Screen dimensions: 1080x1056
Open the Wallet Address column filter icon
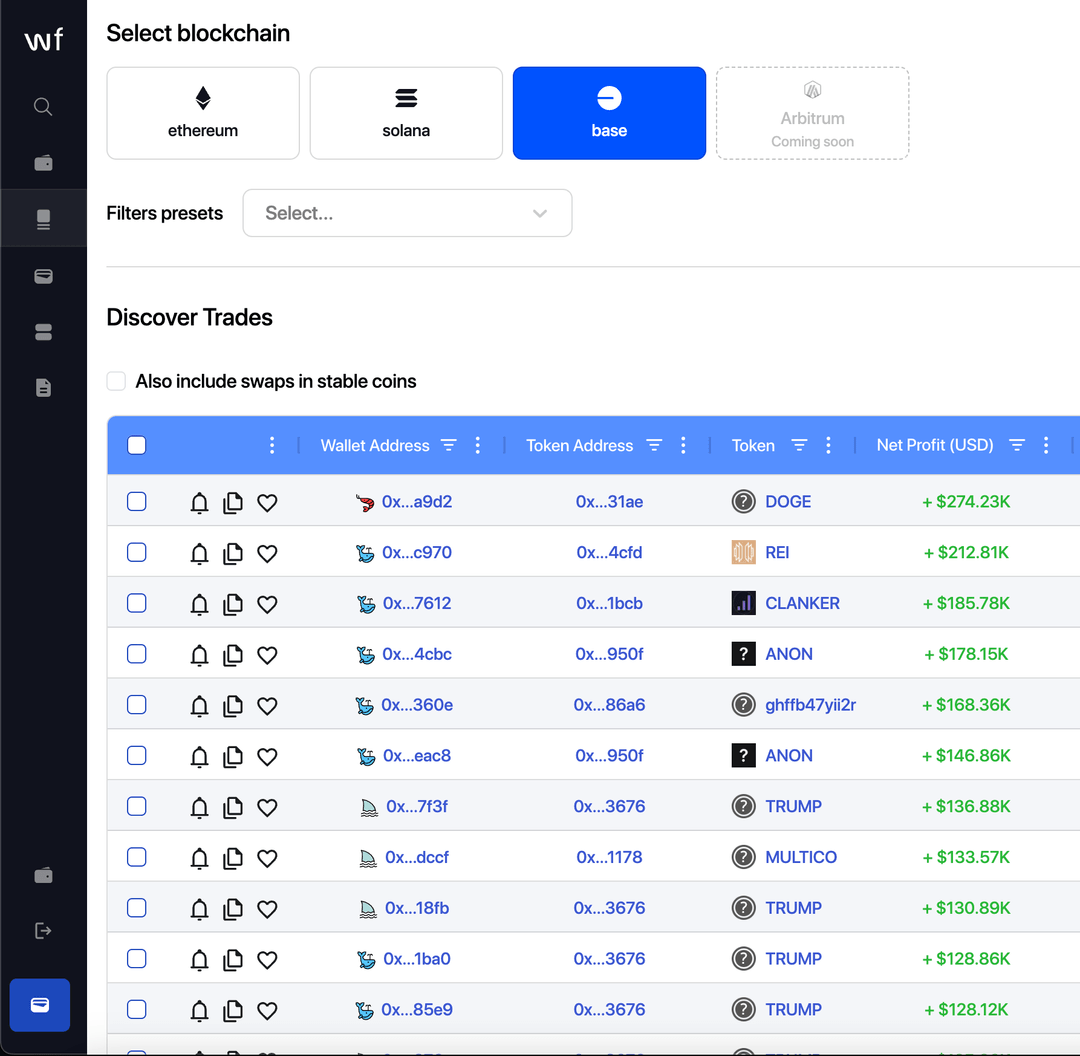[x=448, y=445]
